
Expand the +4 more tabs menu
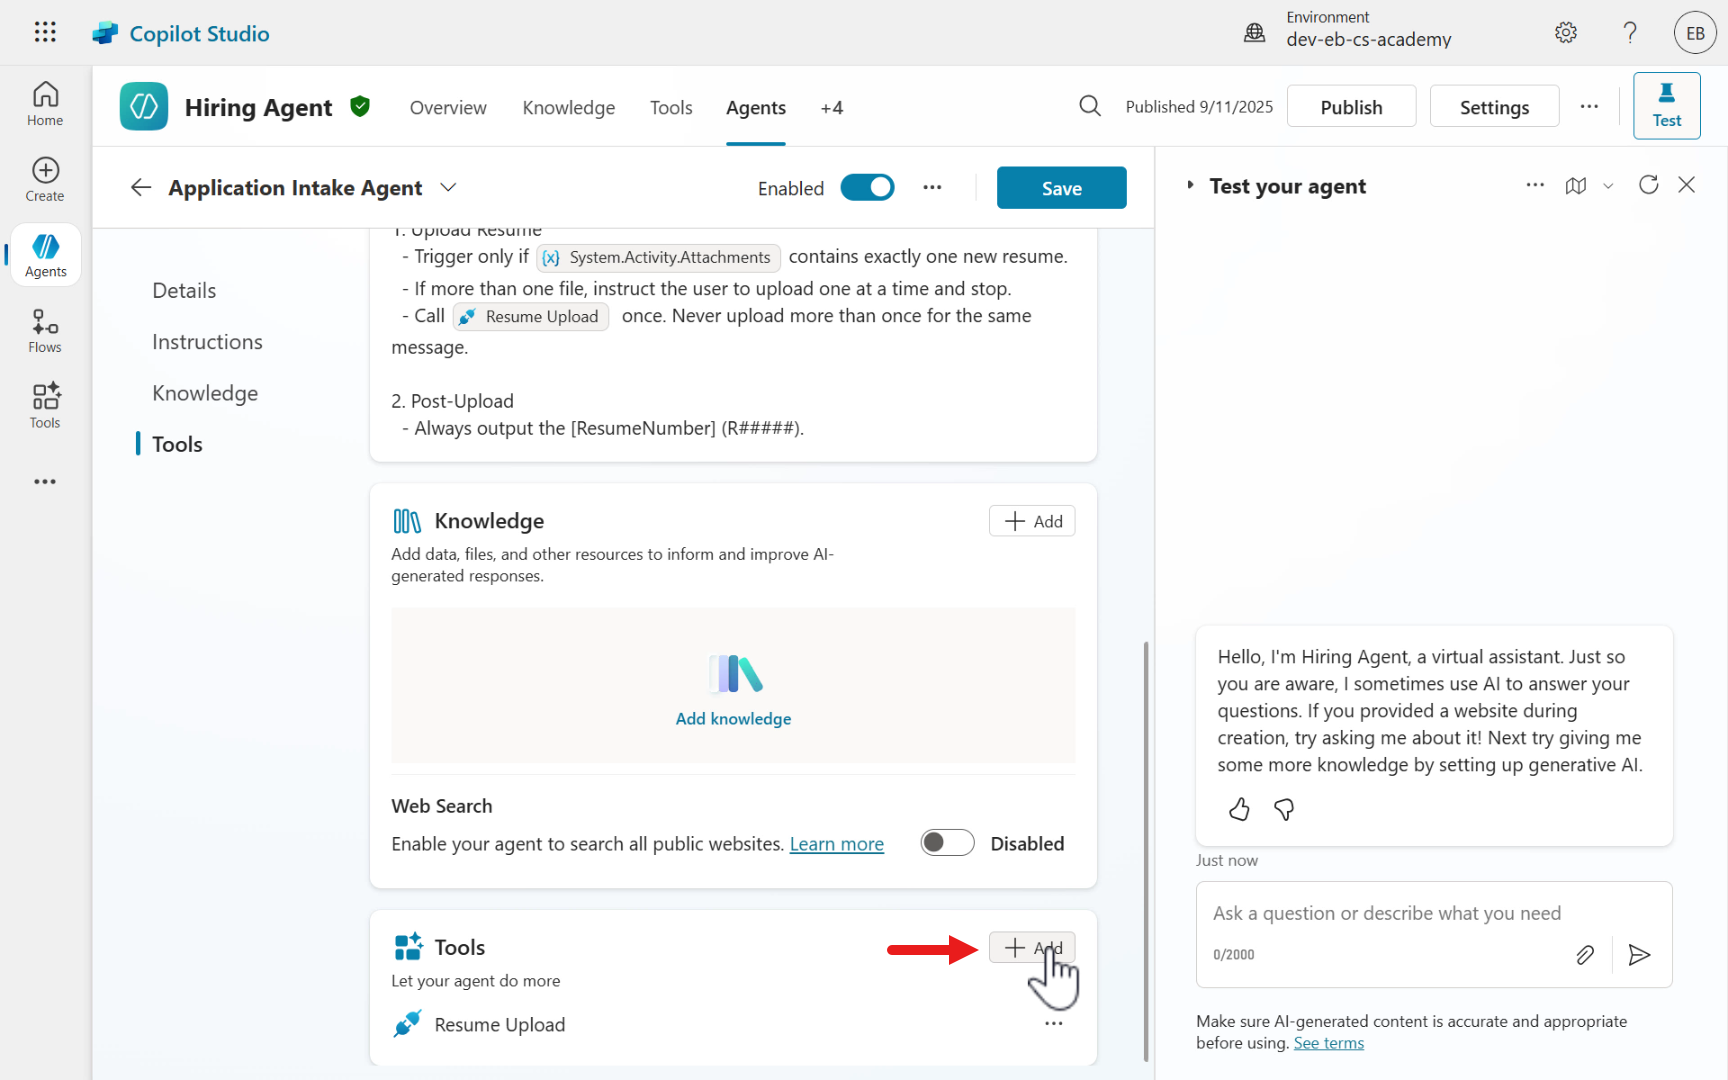[x=831, y=108]
